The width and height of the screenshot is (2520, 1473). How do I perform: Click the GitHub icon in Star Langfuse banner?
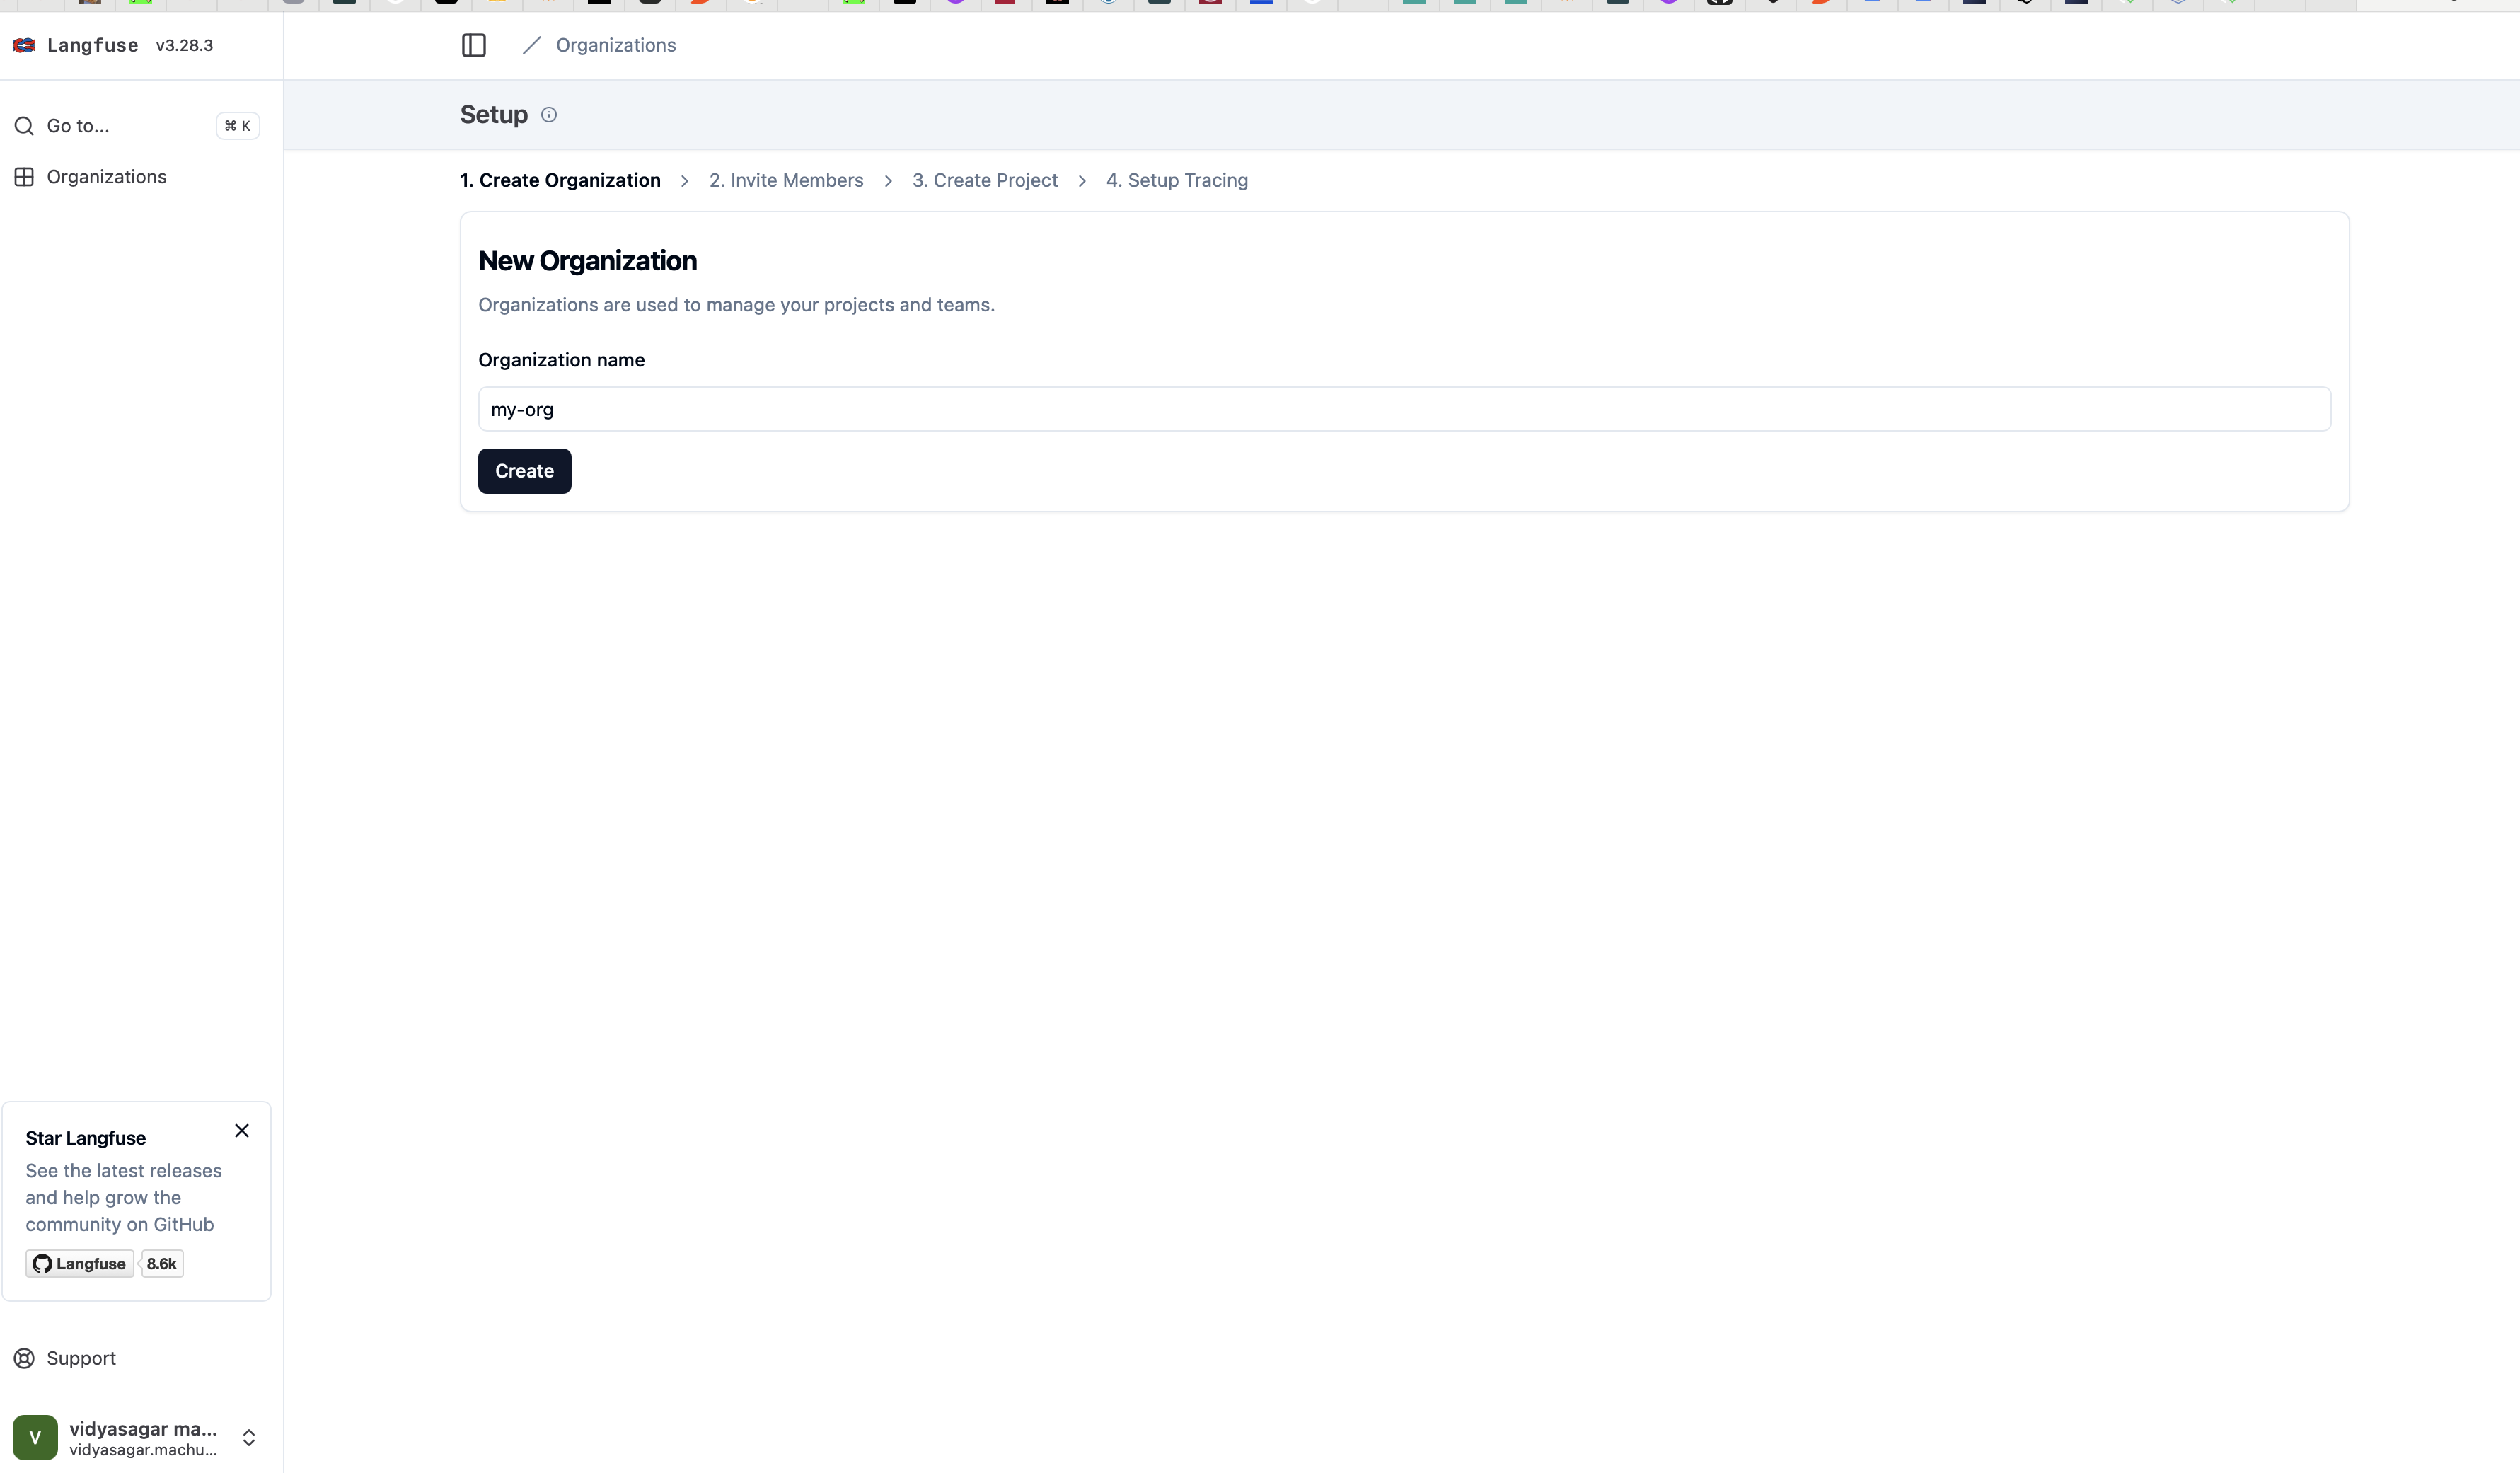(x=42, y=1263)
